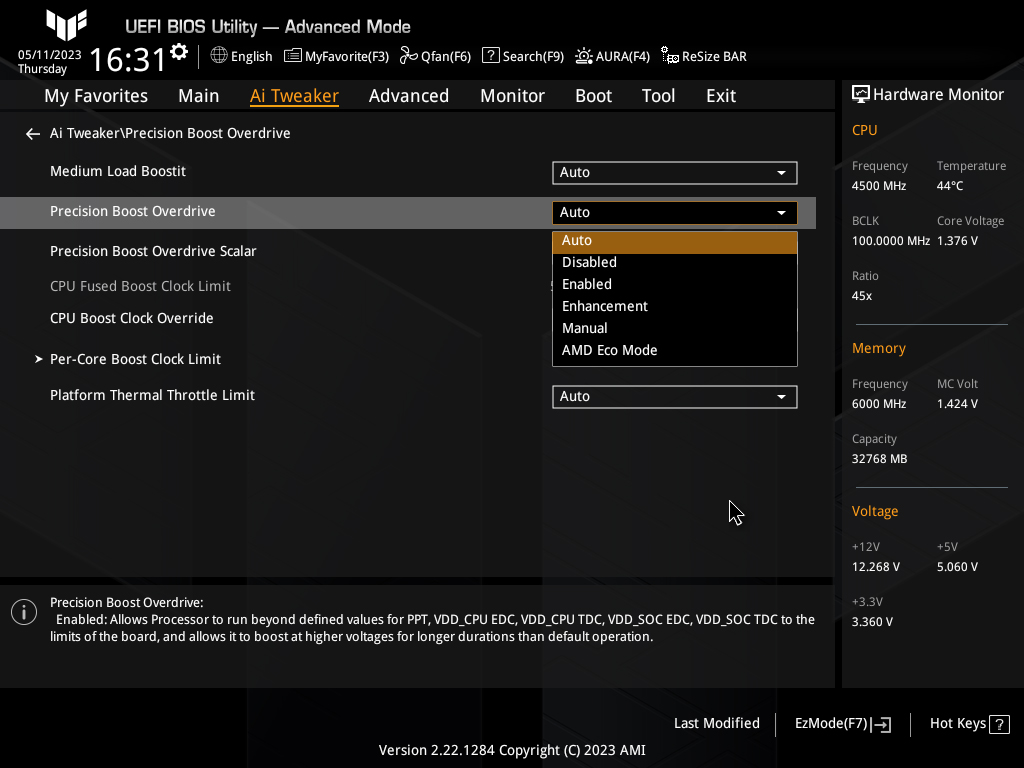Viewport: 1024px width, 768px height.
Task: Click the Hardware Monitor screen icon
Action: pos(861,95)
